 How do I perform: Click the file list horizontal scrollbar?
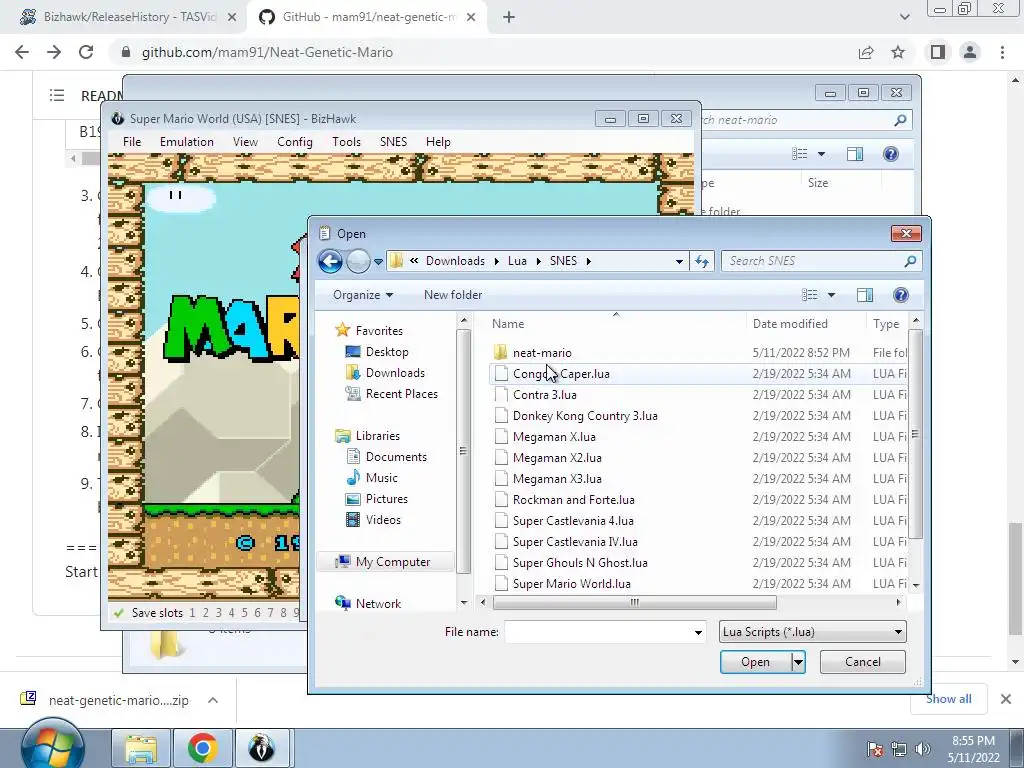coord(634,602)
